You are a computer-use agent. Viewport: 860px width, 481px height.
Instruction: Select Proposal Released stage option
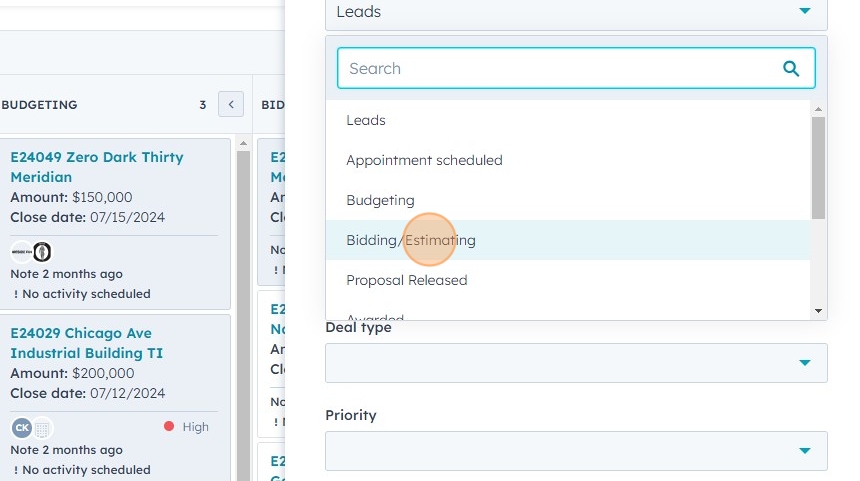tap(407, 280)
